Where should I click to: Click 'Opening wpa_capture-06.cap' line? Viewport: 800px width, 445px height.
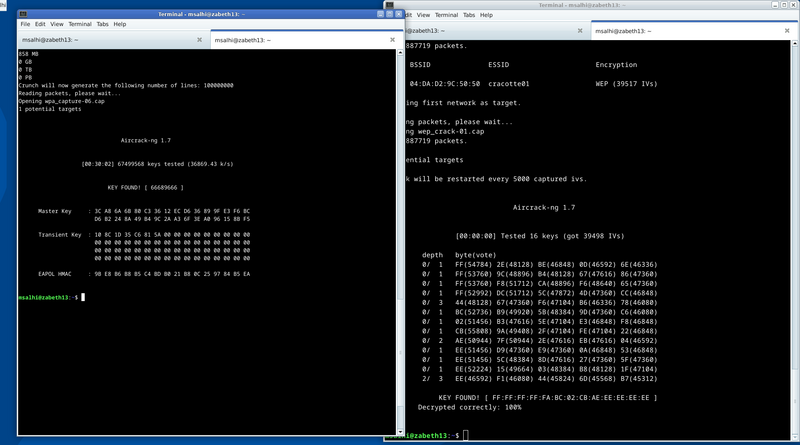(x=62, y=101)
